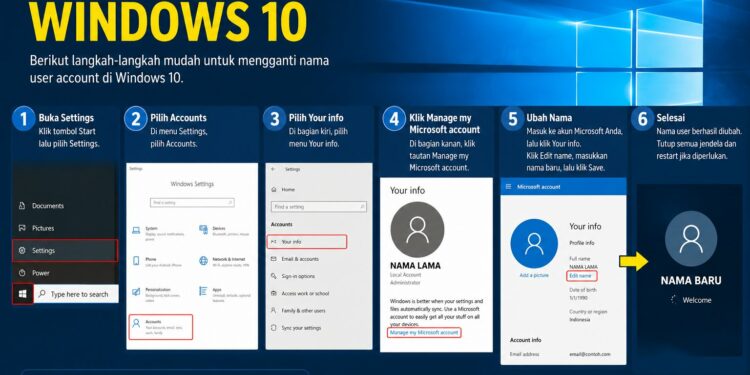
Task: Click the email@contoh.com address
Action: (590, 354)
